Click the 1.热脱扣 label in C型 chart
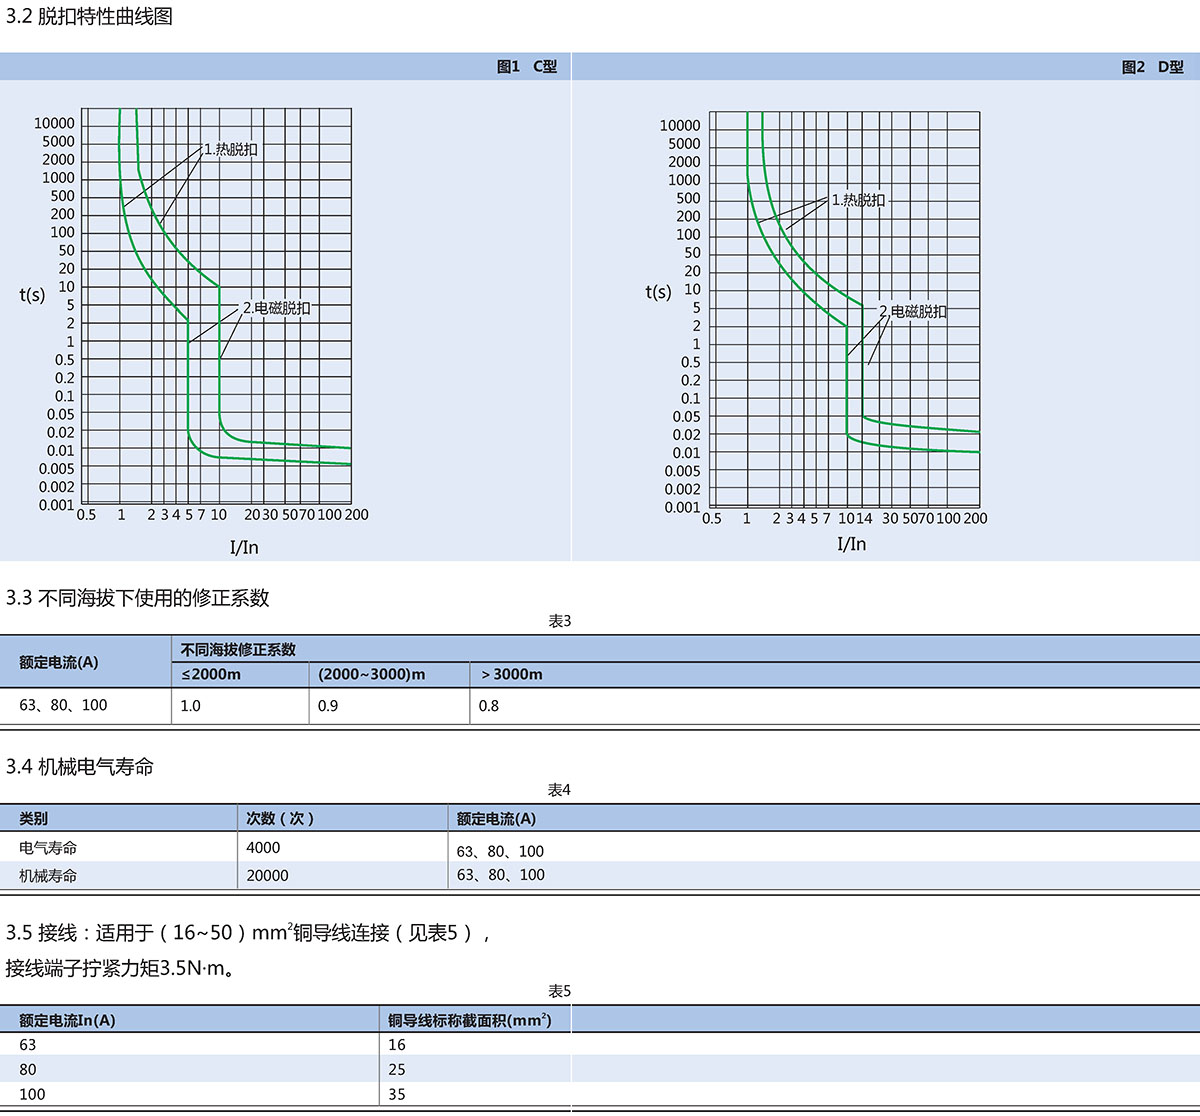 point(231,150)
